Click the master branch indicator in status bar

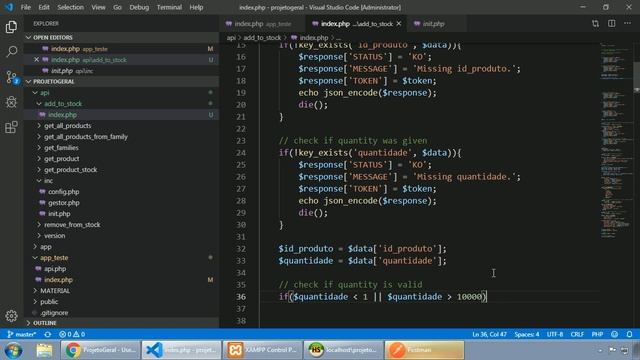[22, 334]
